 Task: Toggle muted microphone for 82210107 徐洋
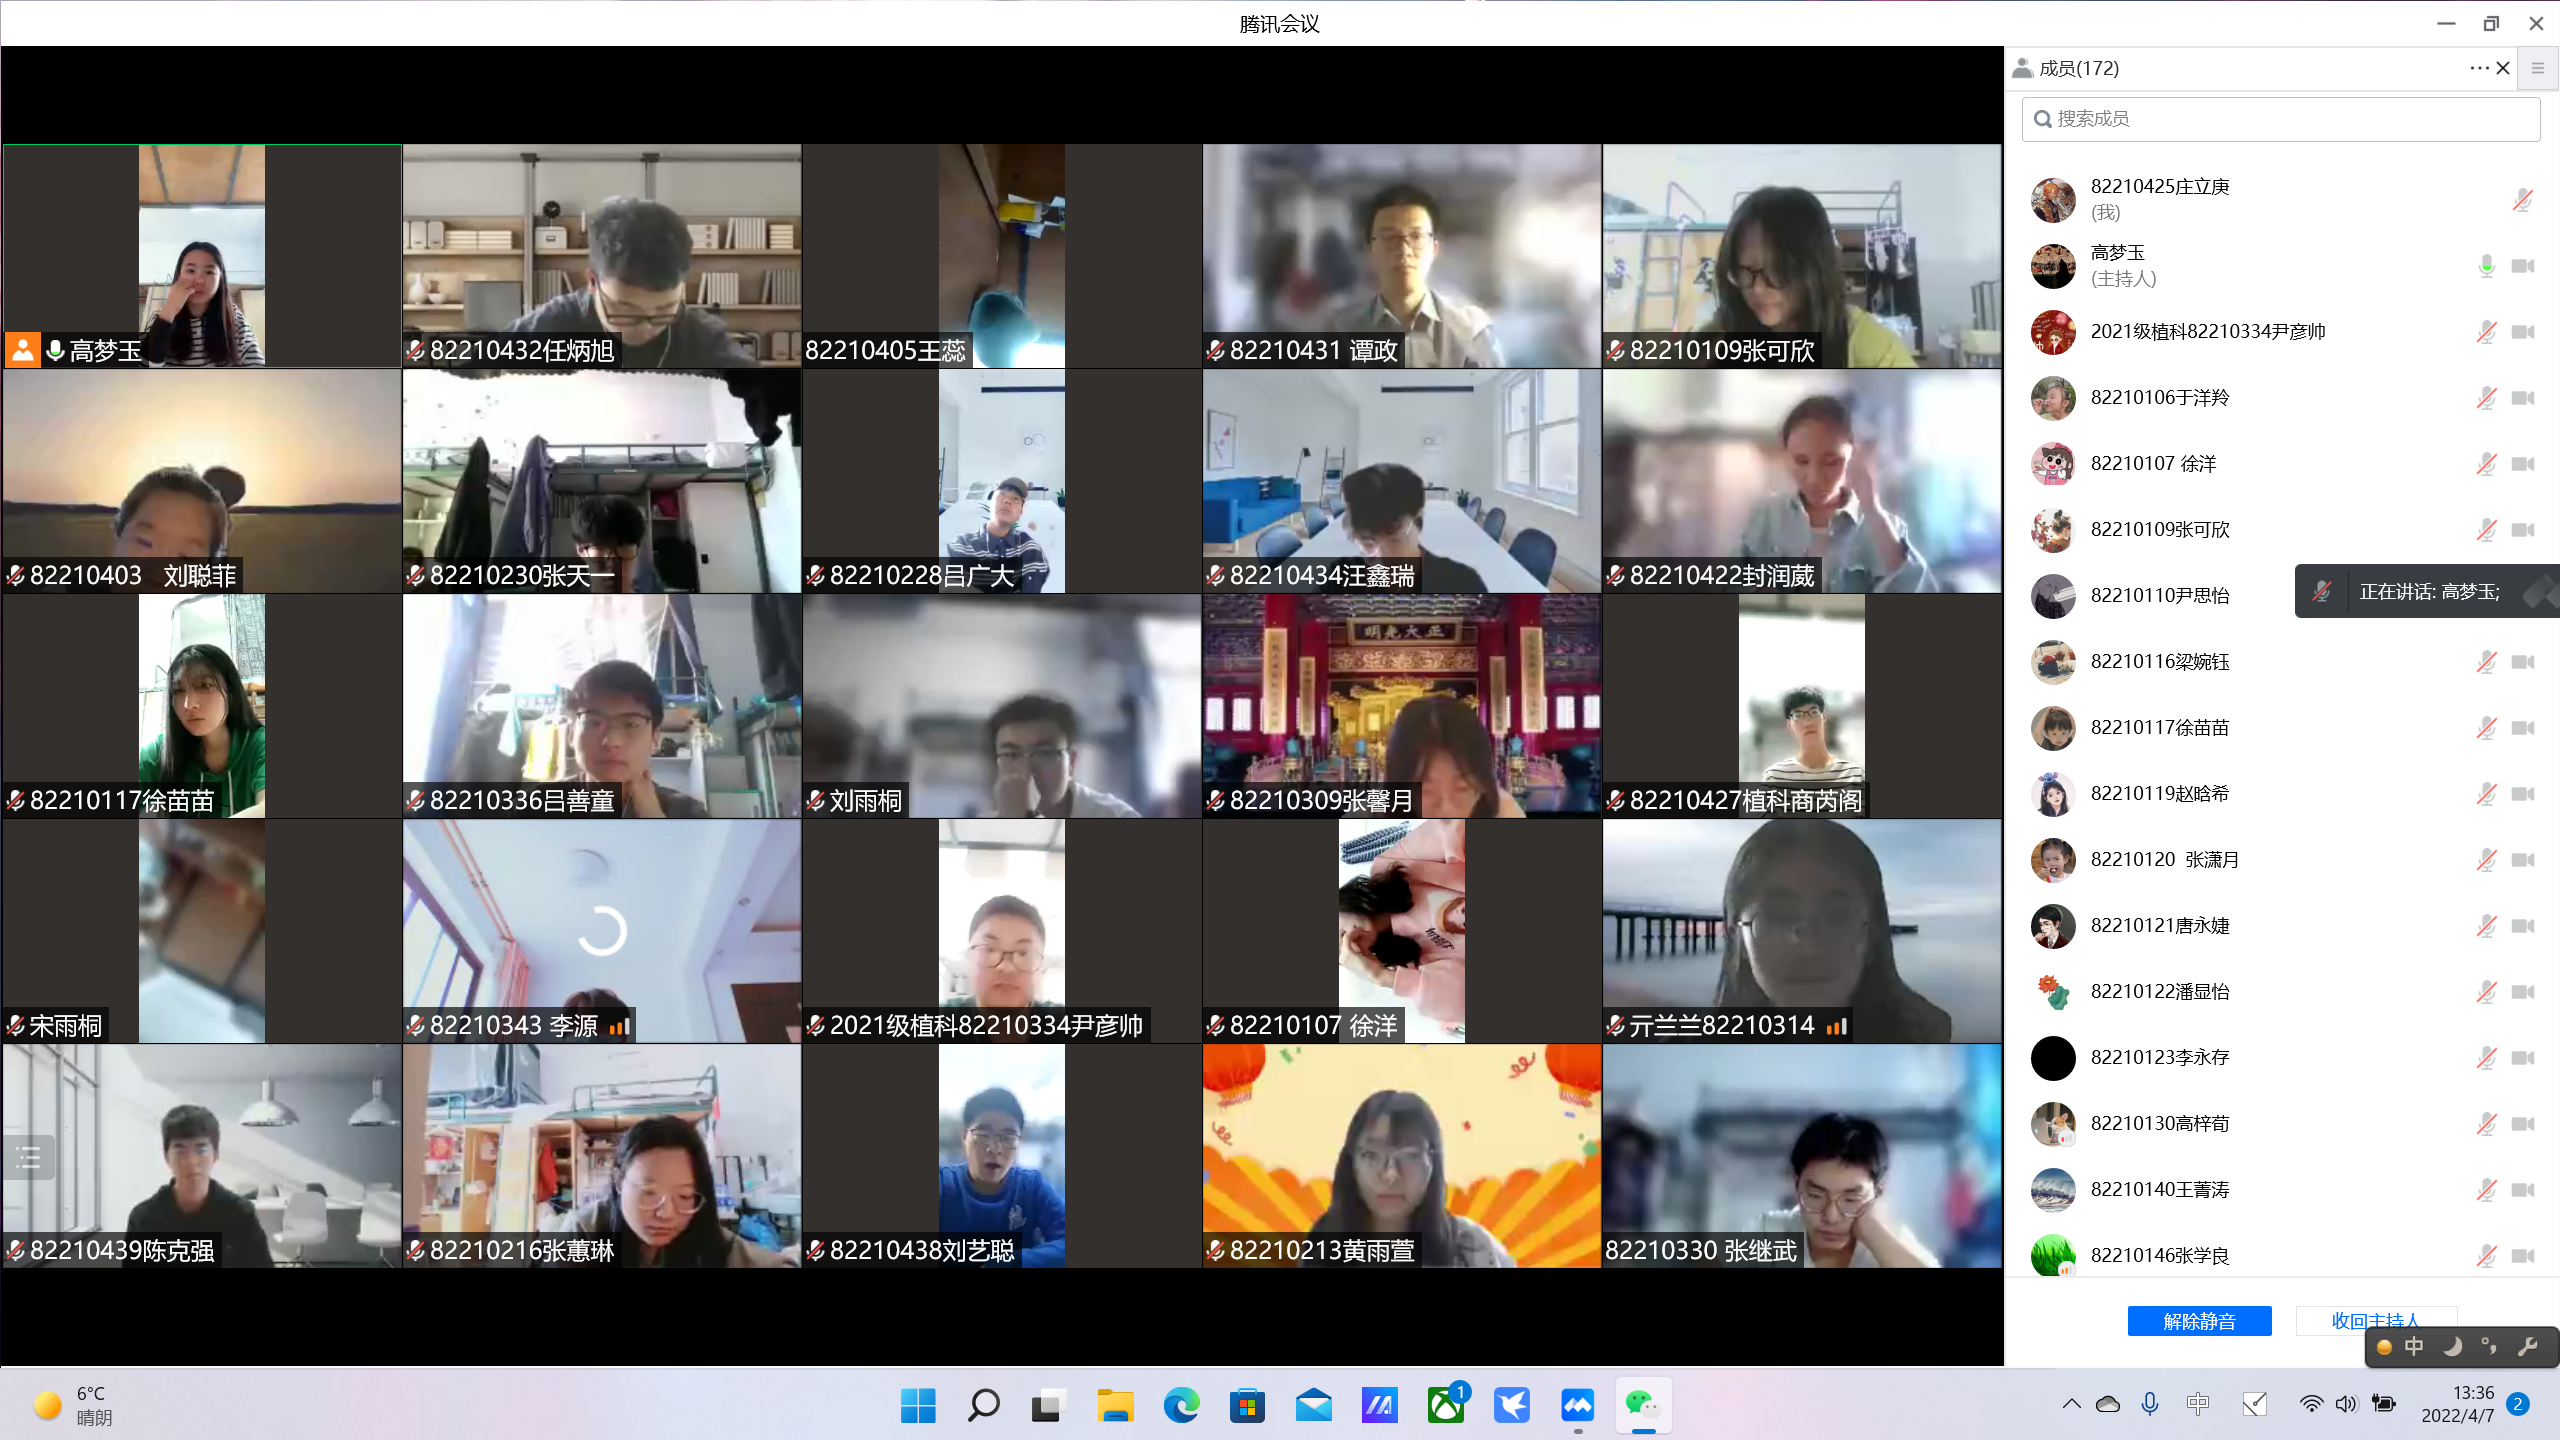(x=2486, y=464)
